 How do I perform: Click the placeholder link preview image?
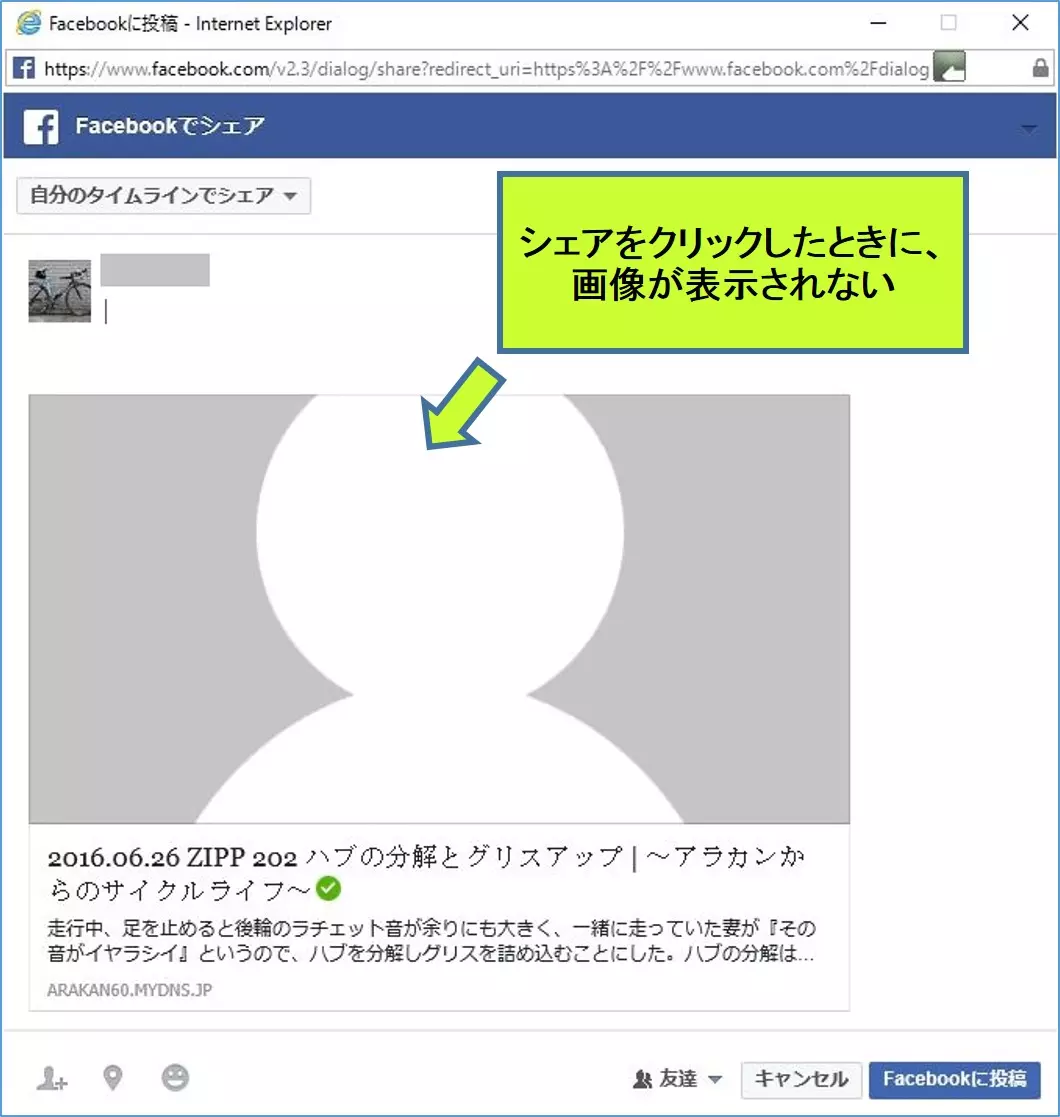pyautogui.click(x=440, y=609)
